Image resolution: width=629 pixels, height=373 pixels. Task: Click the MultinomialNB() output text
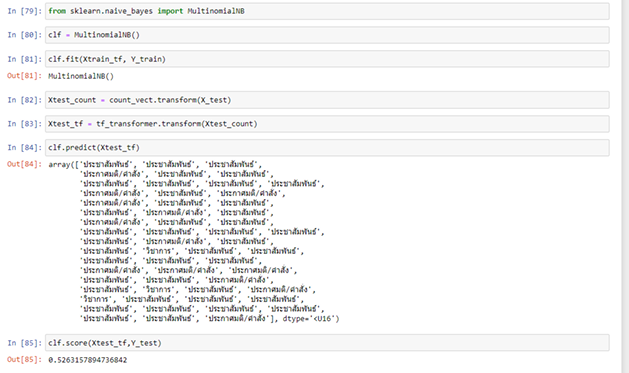pos(81,76)
